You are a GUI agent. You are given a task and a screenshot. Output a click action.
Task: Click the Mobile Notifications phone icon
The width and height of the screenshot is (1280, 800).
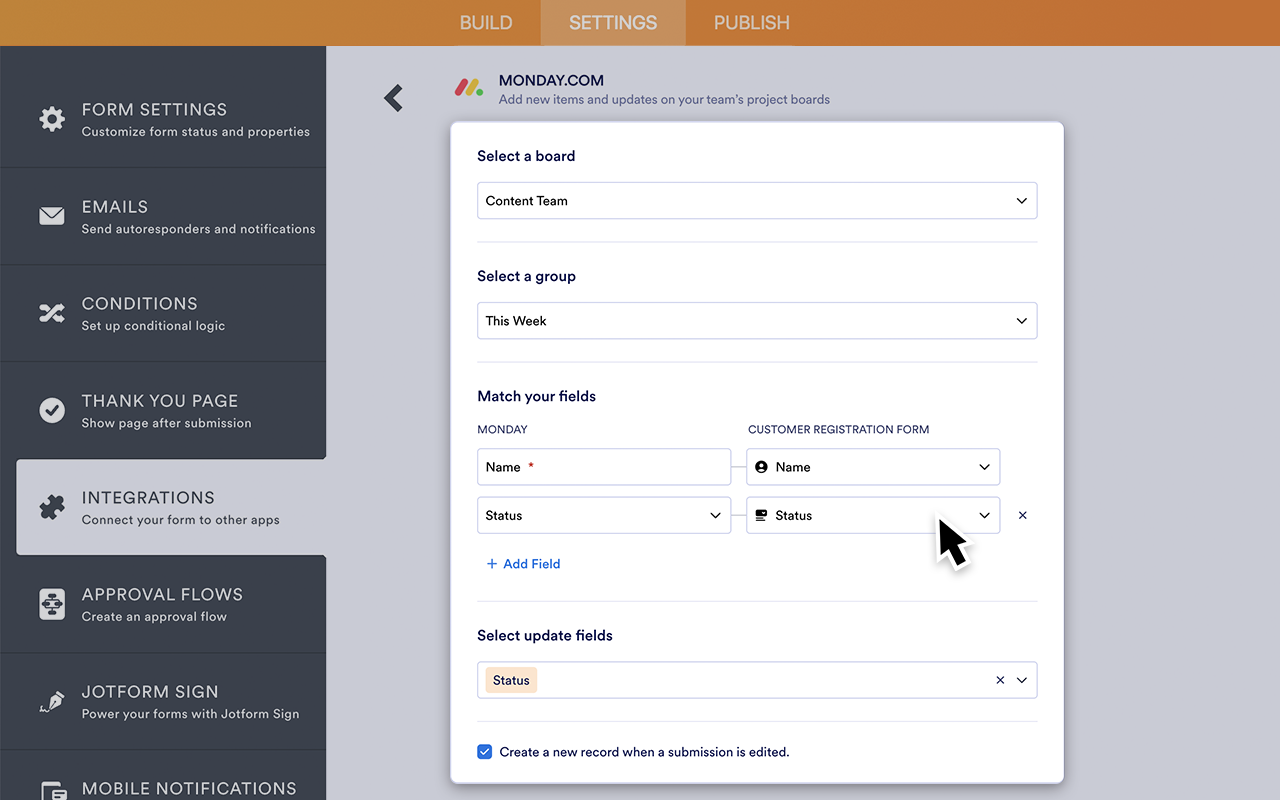click(52, 790)
